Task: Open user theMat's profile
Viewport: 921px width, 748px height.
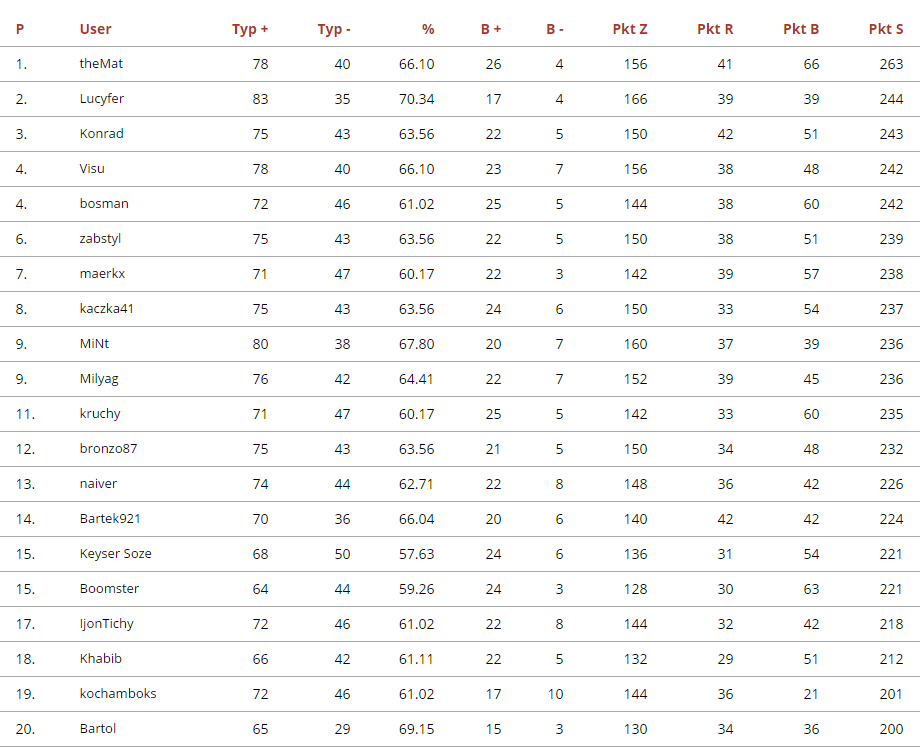Action: [102, 64]
